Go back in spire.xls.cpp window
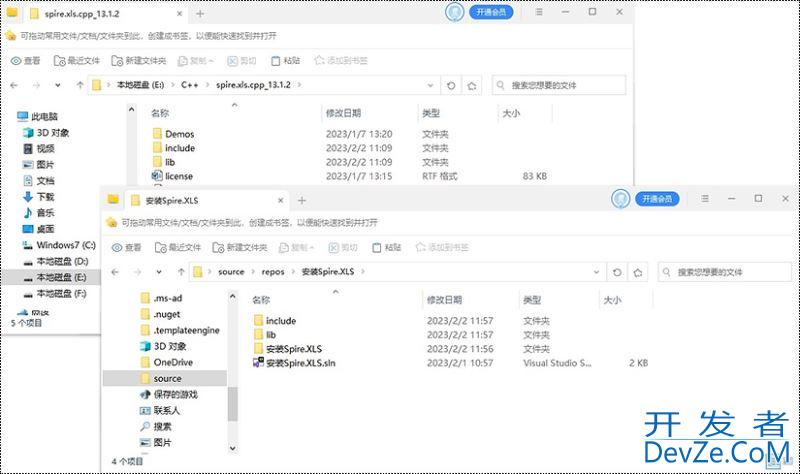800x474 pixels. [14, 85]
